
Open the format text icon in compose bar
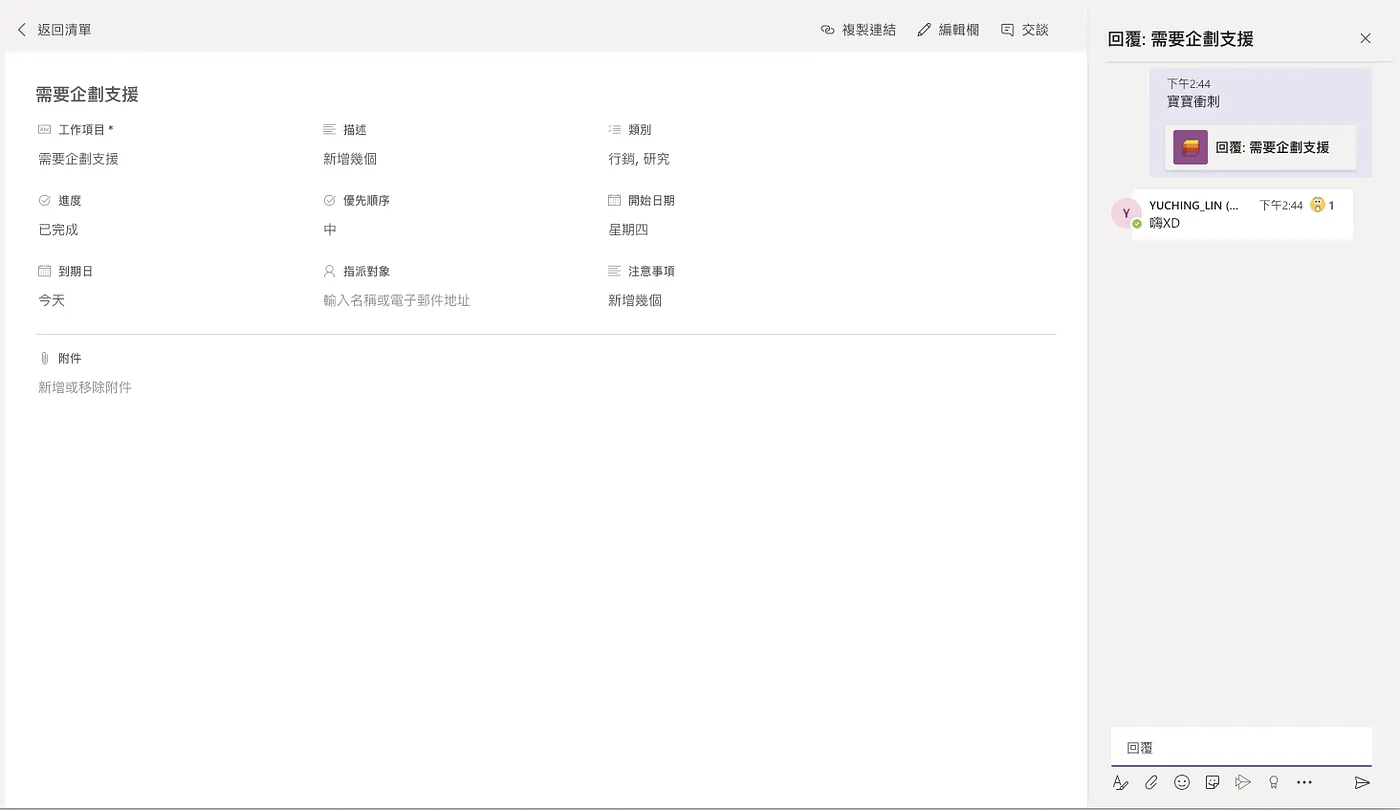tap(1121, 782)
